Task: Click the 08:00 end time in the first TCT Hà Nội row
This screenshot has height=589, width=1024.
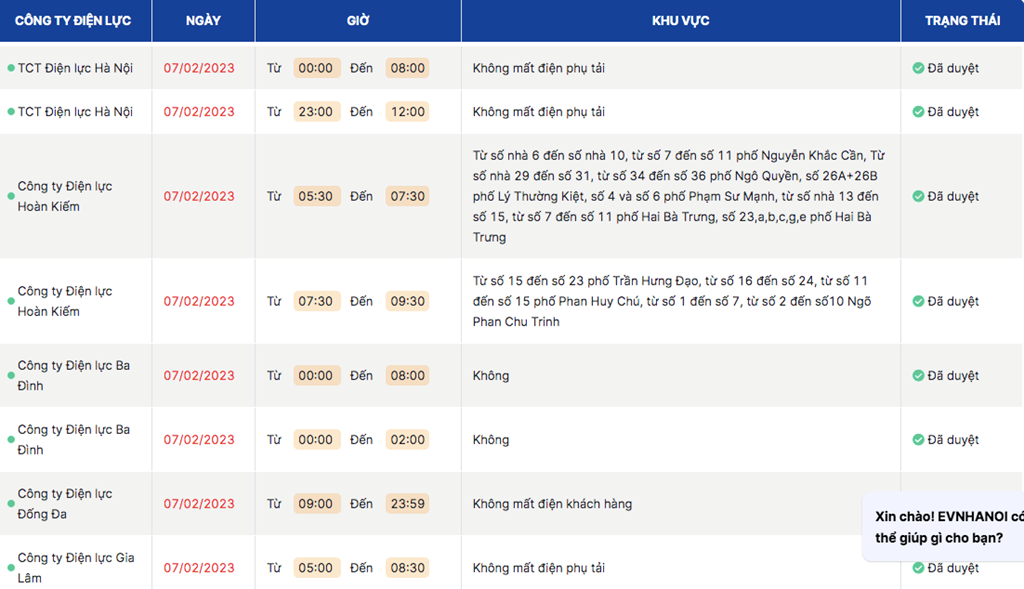Action: (x=408, y=68)
